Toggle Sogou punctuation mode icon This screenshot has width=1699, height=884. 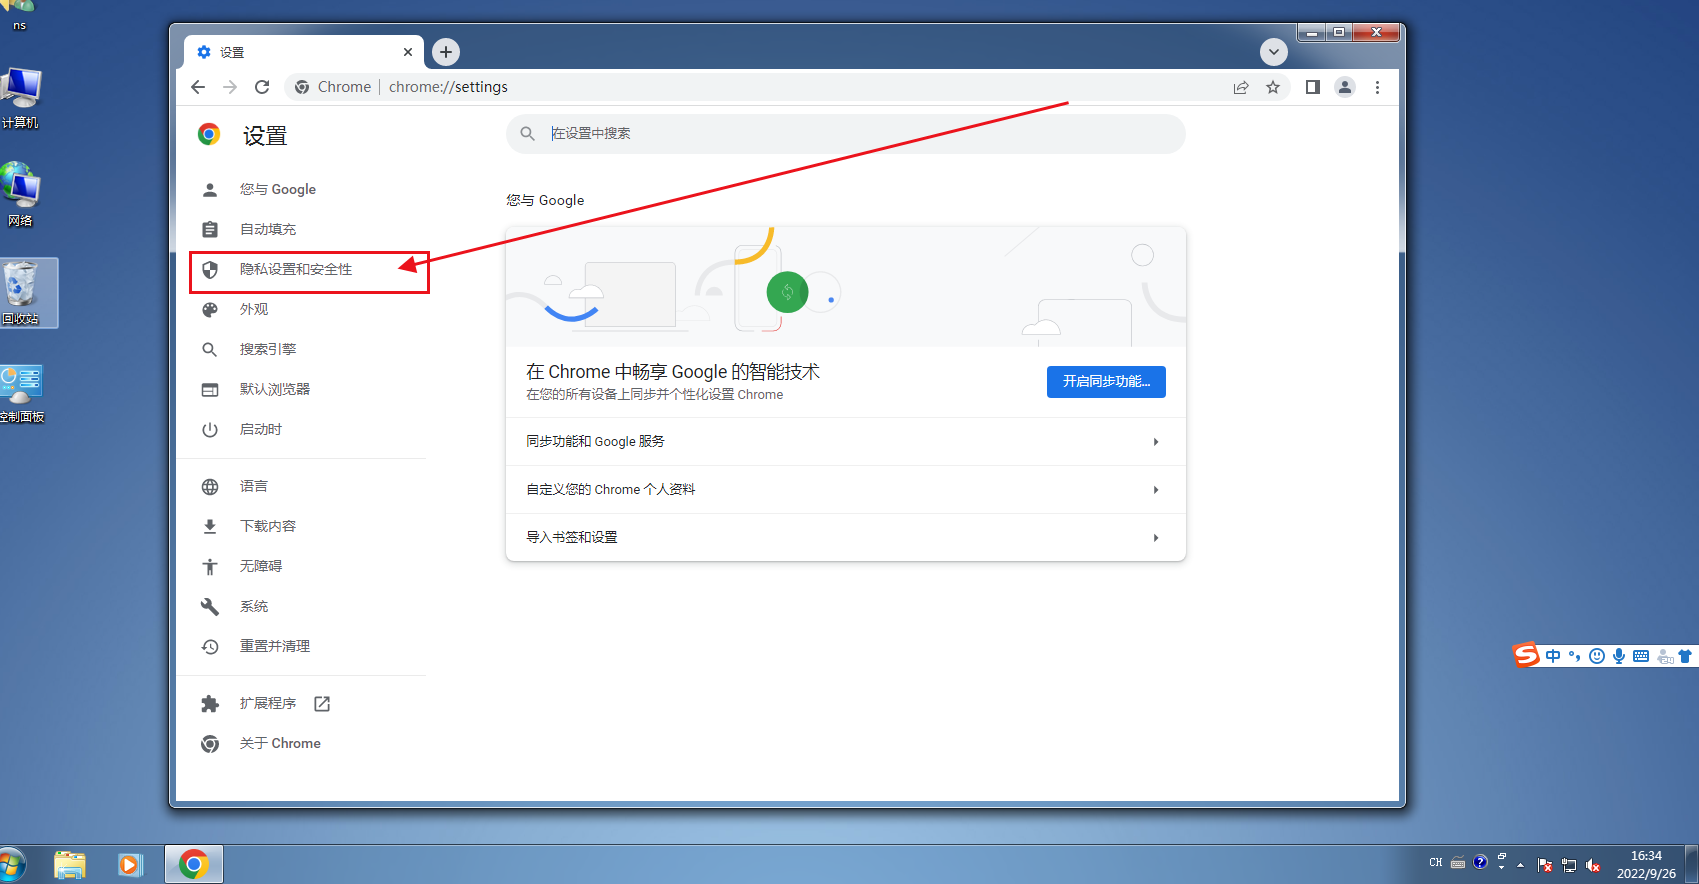click(1575, 656)
